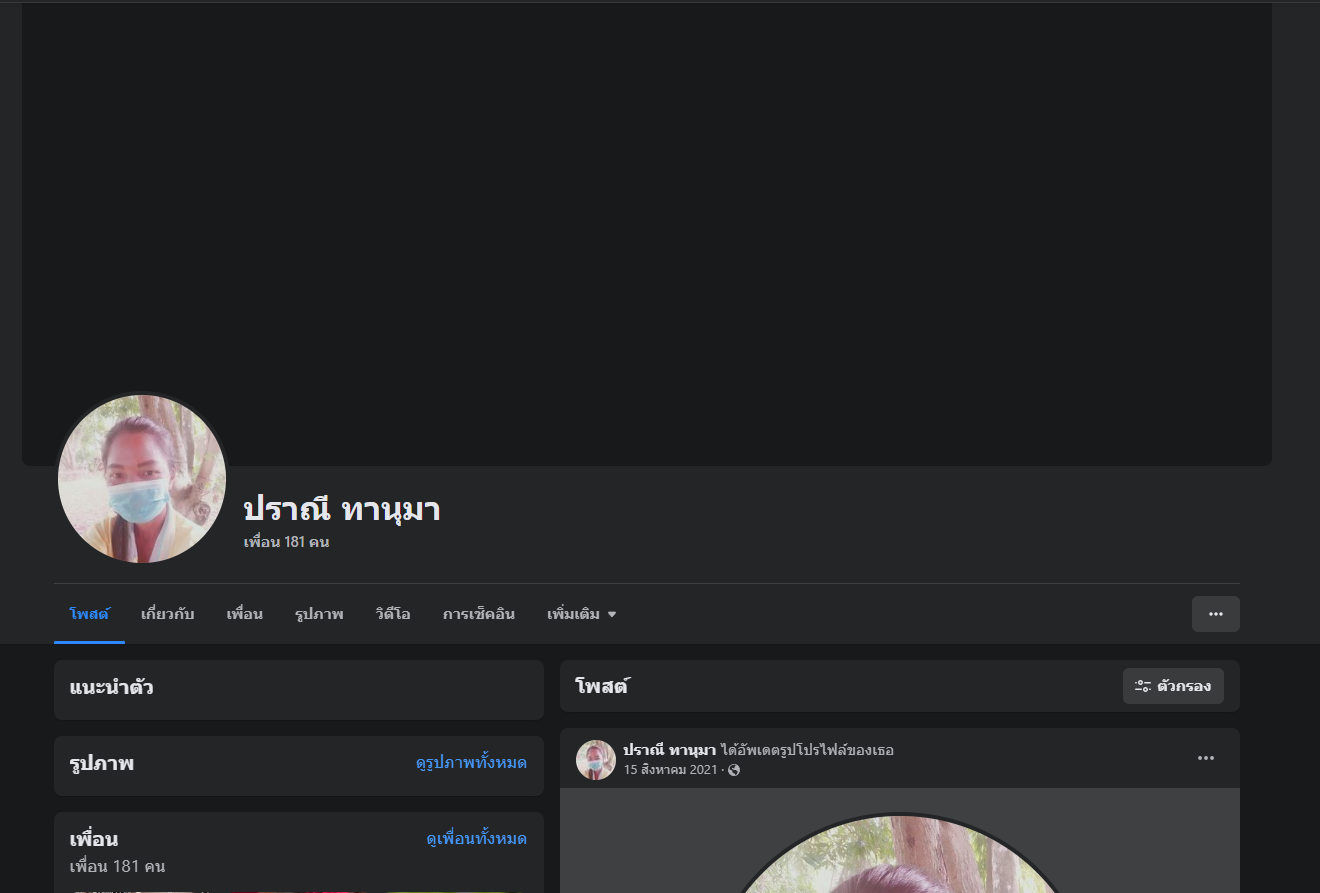Click the profile name heading ปราณี ทานุมา
Viewport: 1320px width, 893px height.
tap(342, 510)
